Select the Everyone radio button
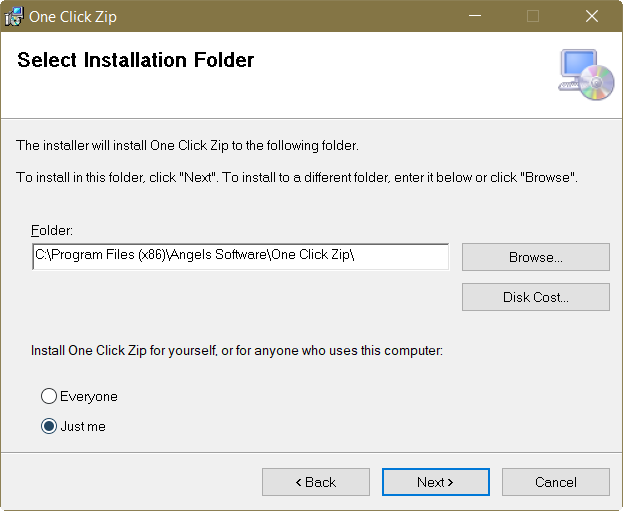 pos(48,397)
